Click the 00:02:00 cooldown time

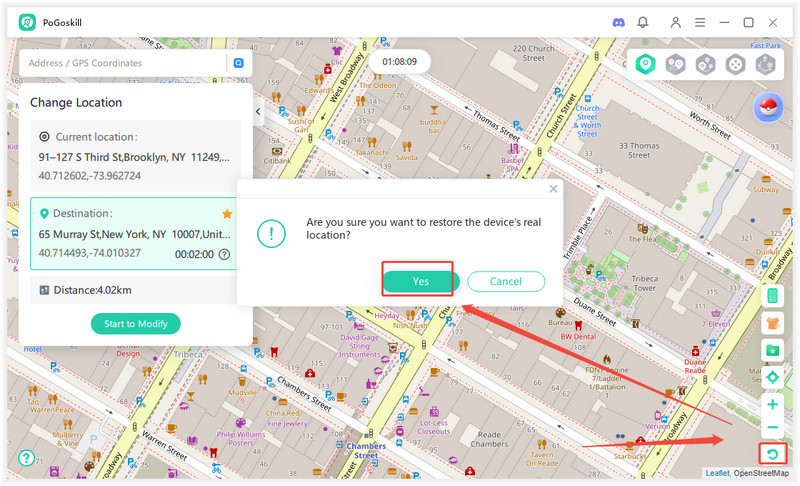click(x=194, y=254)
